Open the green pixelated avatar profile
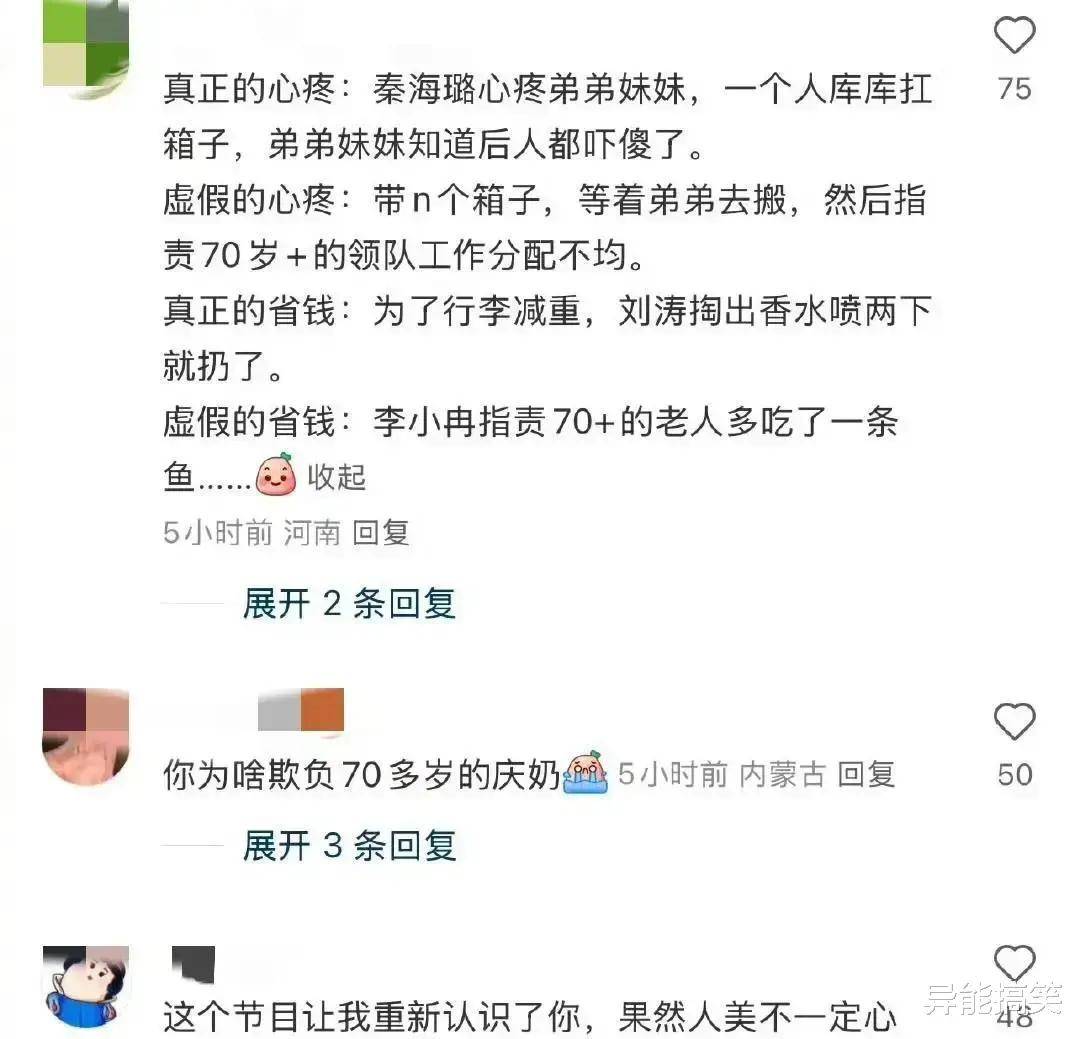The image size is (1080, 1039). (x=86, y=47)
